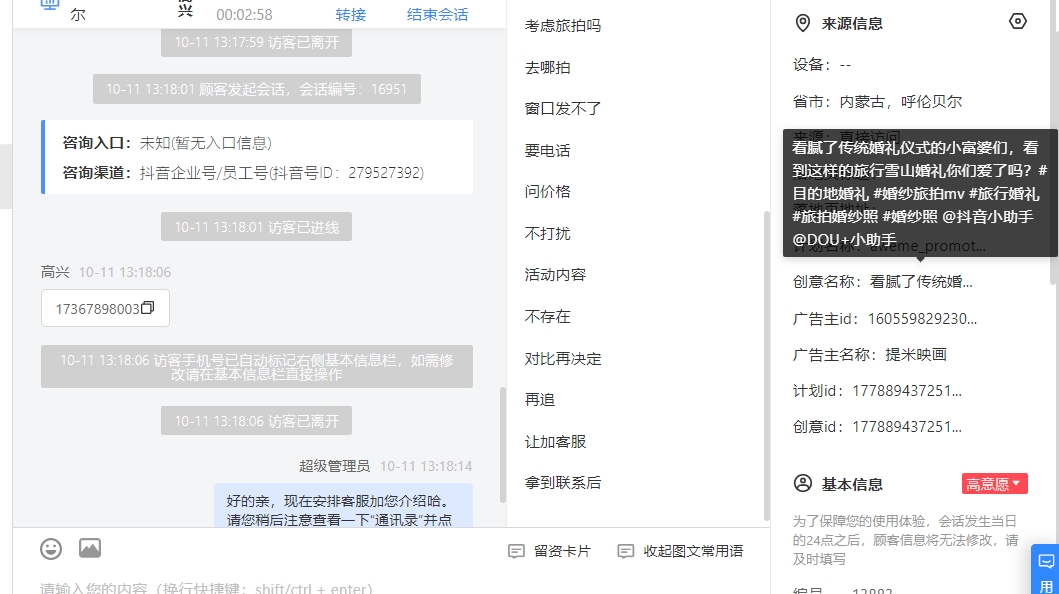This screenshot has height=594, width=1059.
Task: Click the 13:17:59 访客已离开 notice
Action: pyautogui.click(x=257, y=43)
